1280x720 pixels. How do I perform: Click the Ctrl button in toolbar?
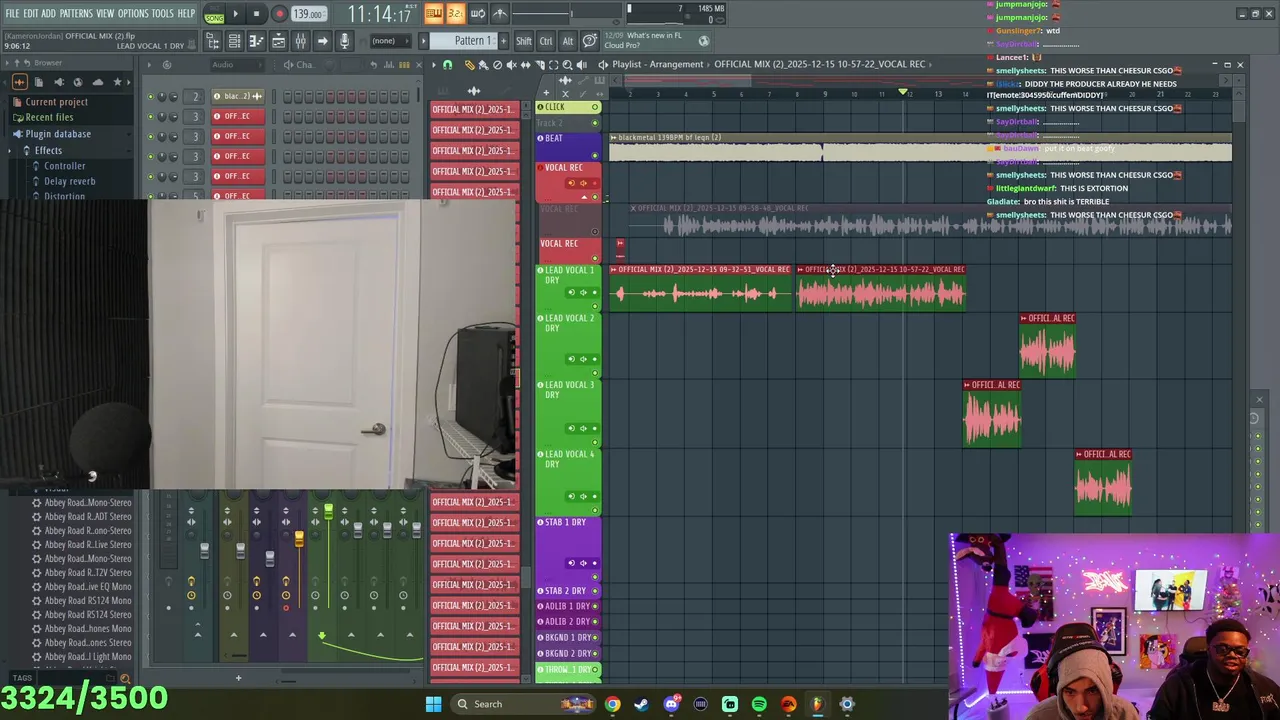(546, 41)
